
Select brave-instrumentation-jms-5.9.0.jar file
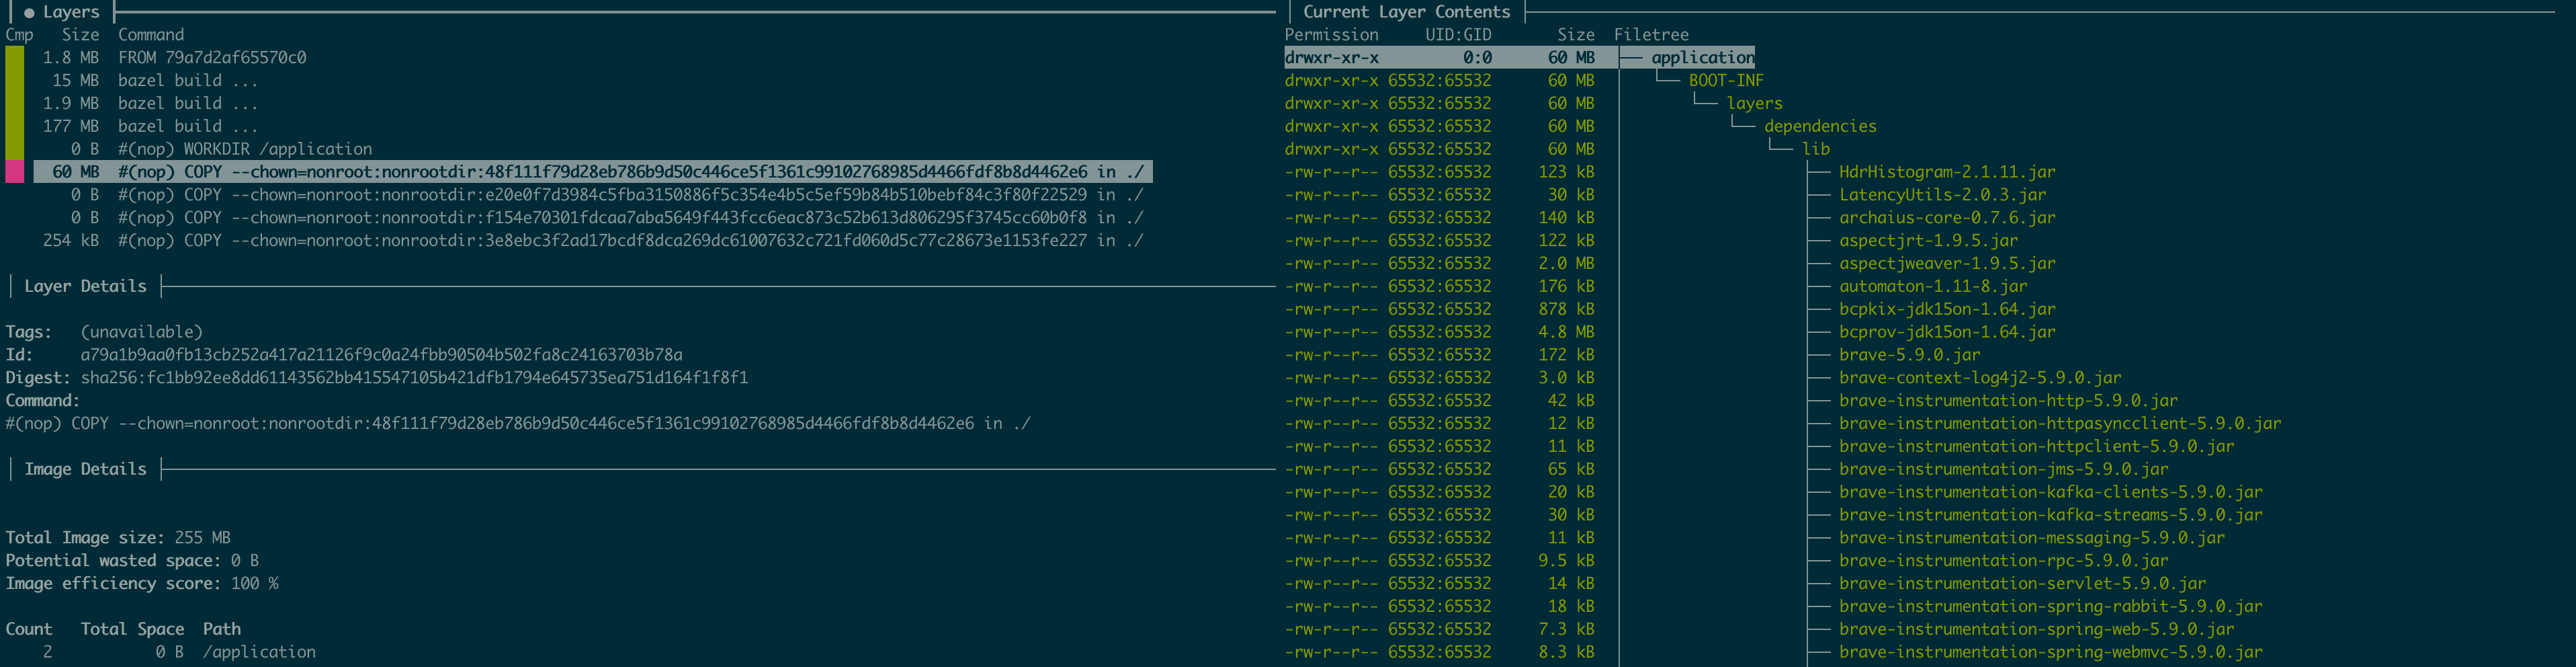[x=2003, y=469]
